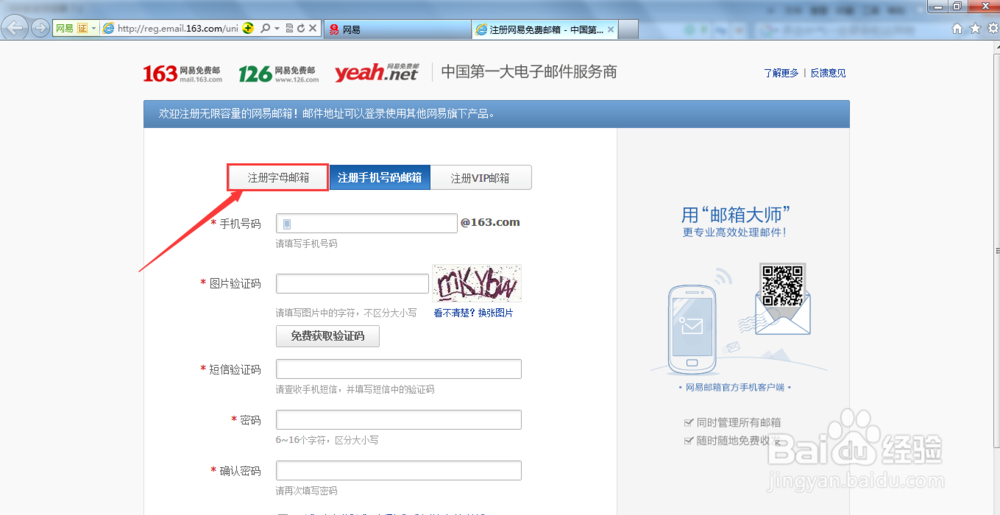Restore down the browser window
The width and height of the screenshot is (1000, 515).
pyautogui.click(x=959, y=6)
